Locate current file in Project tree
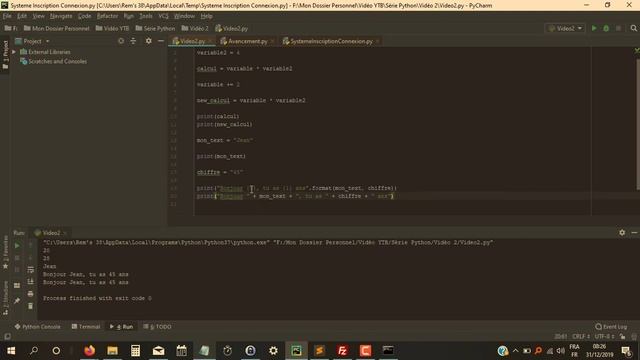The height and width of the screenshot is (360, 640). click(121, 41)
